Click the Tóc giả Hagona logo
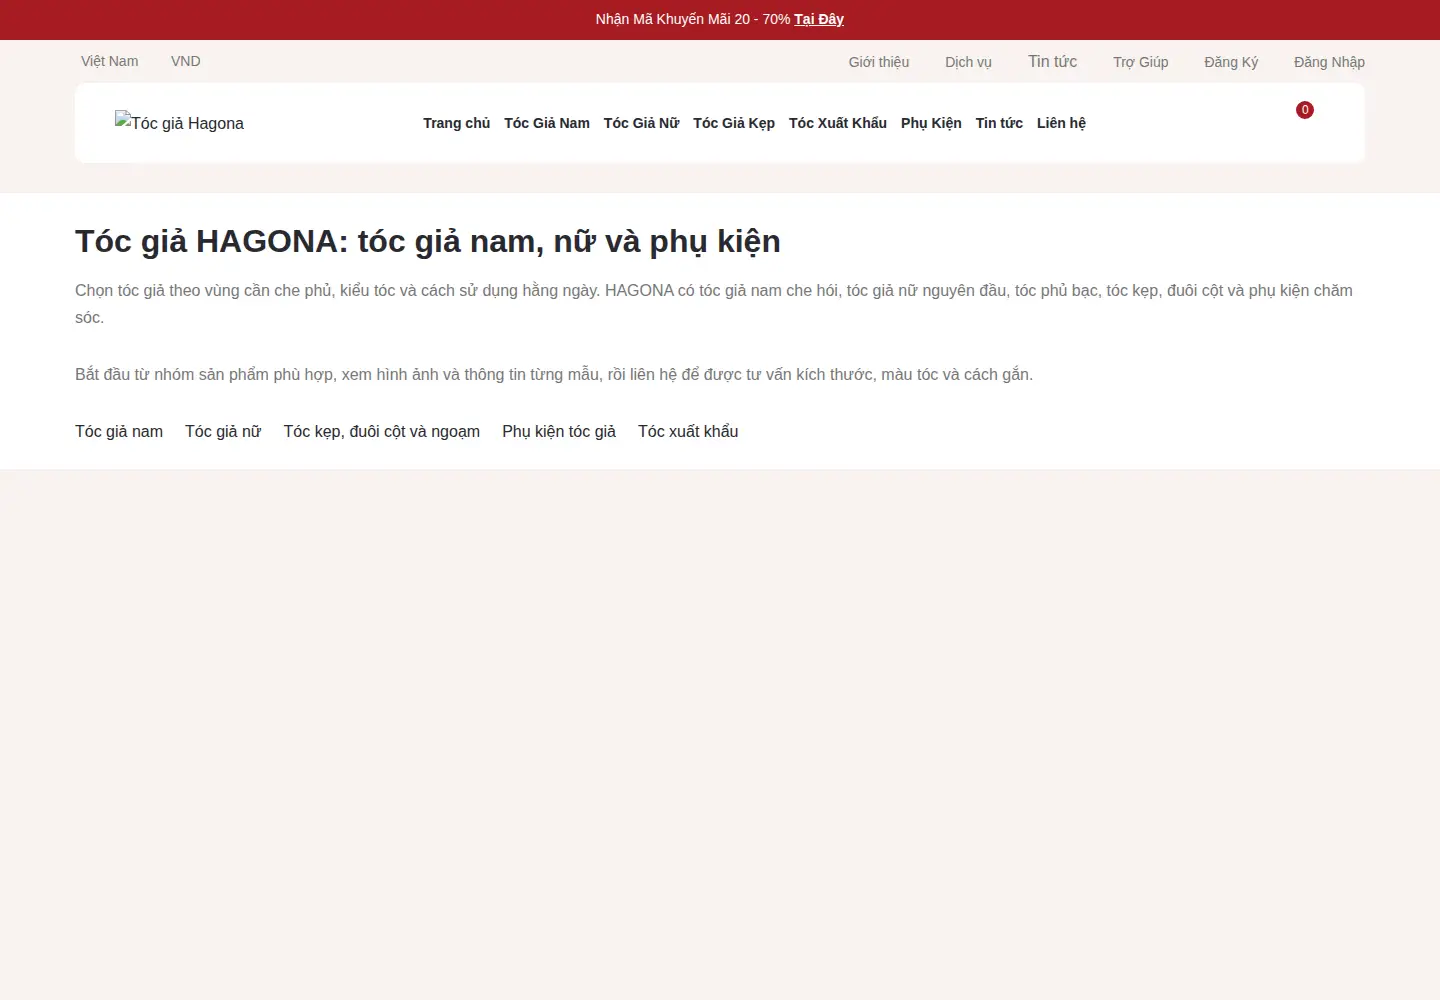 pos(180,123)
